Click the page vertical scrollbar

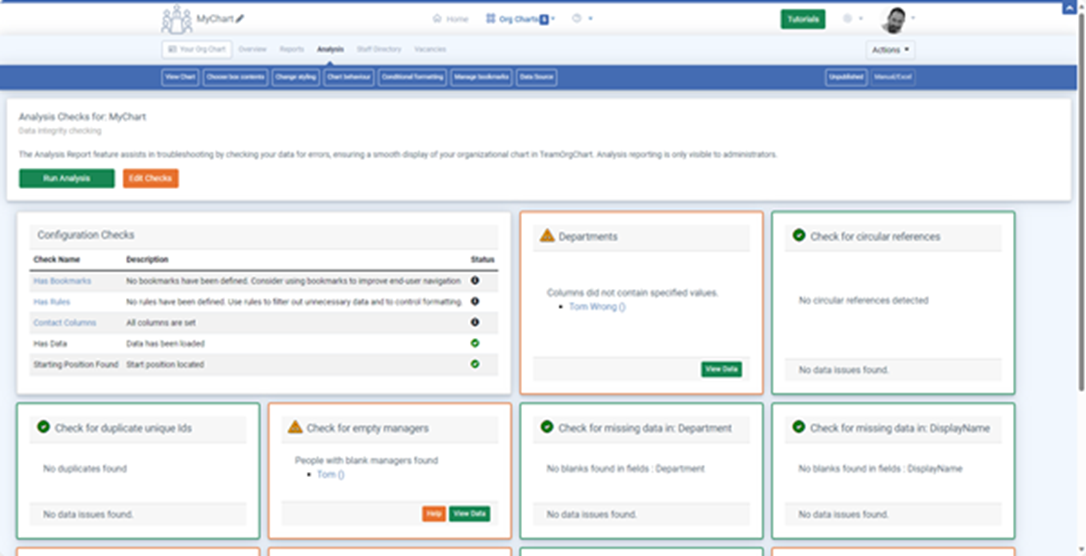coord(1079,200)
